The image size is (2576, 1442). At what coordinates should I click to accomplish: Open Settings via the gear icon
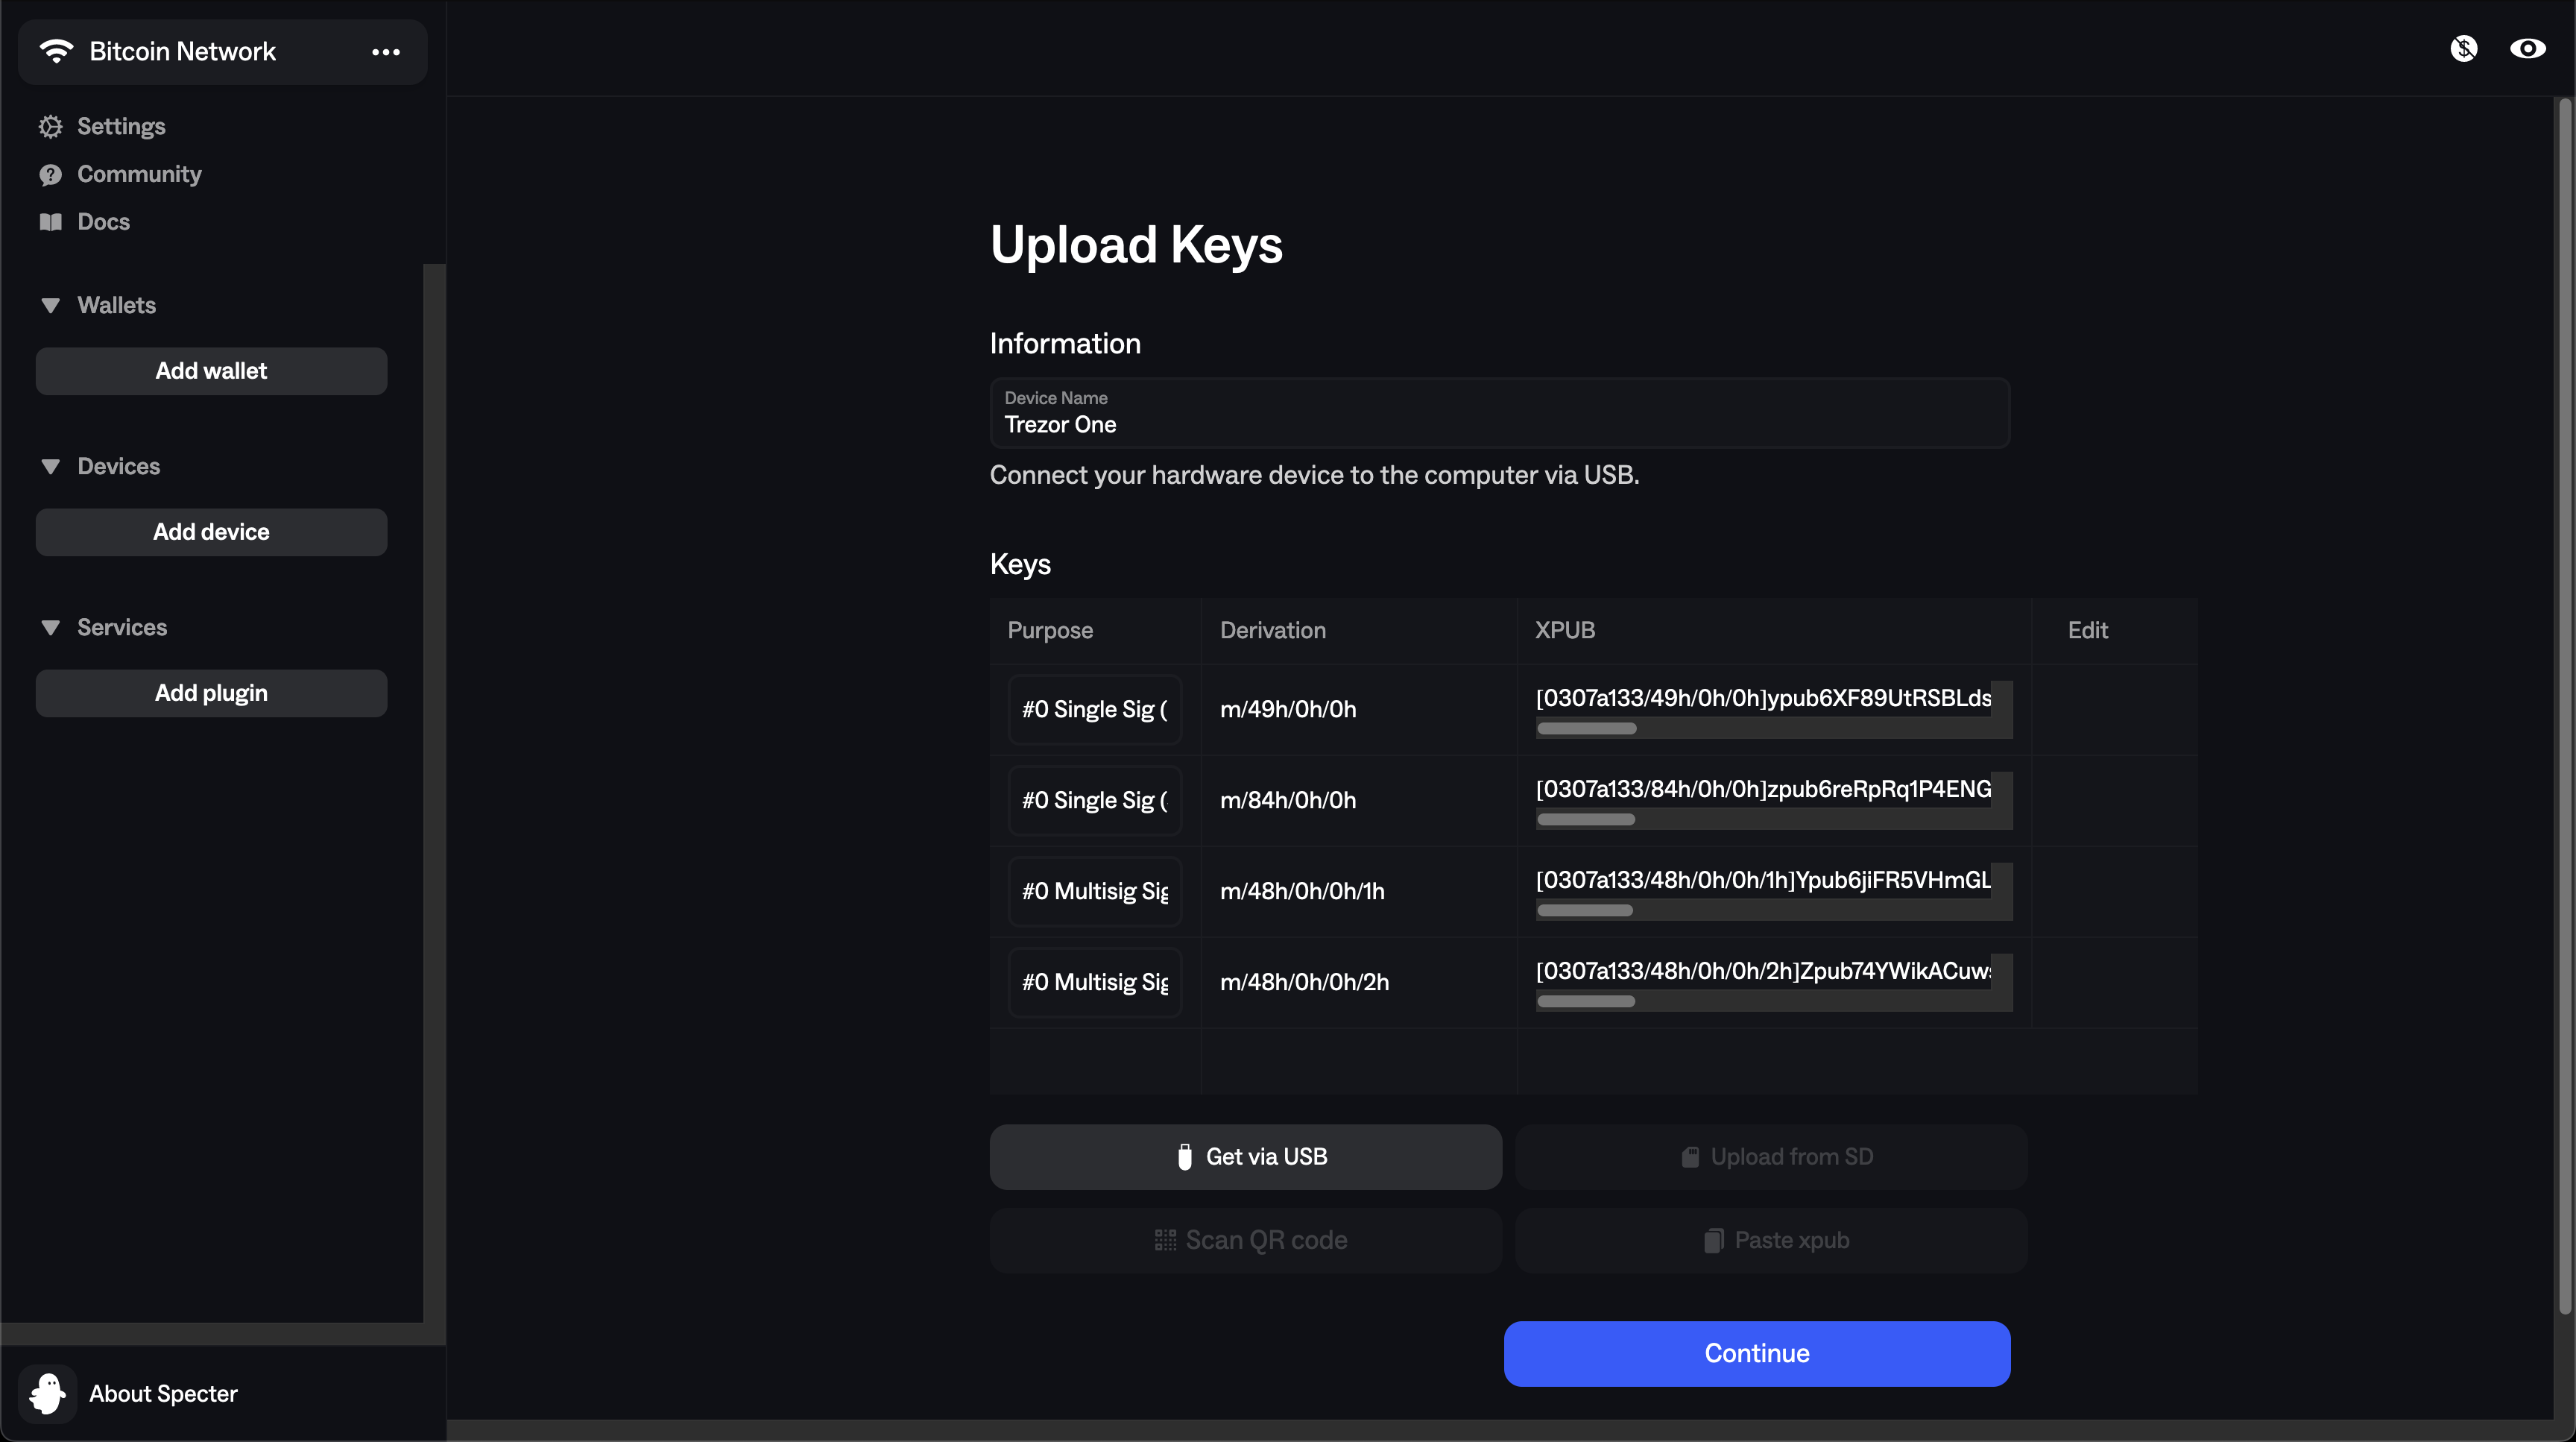[x=50, y=127]
